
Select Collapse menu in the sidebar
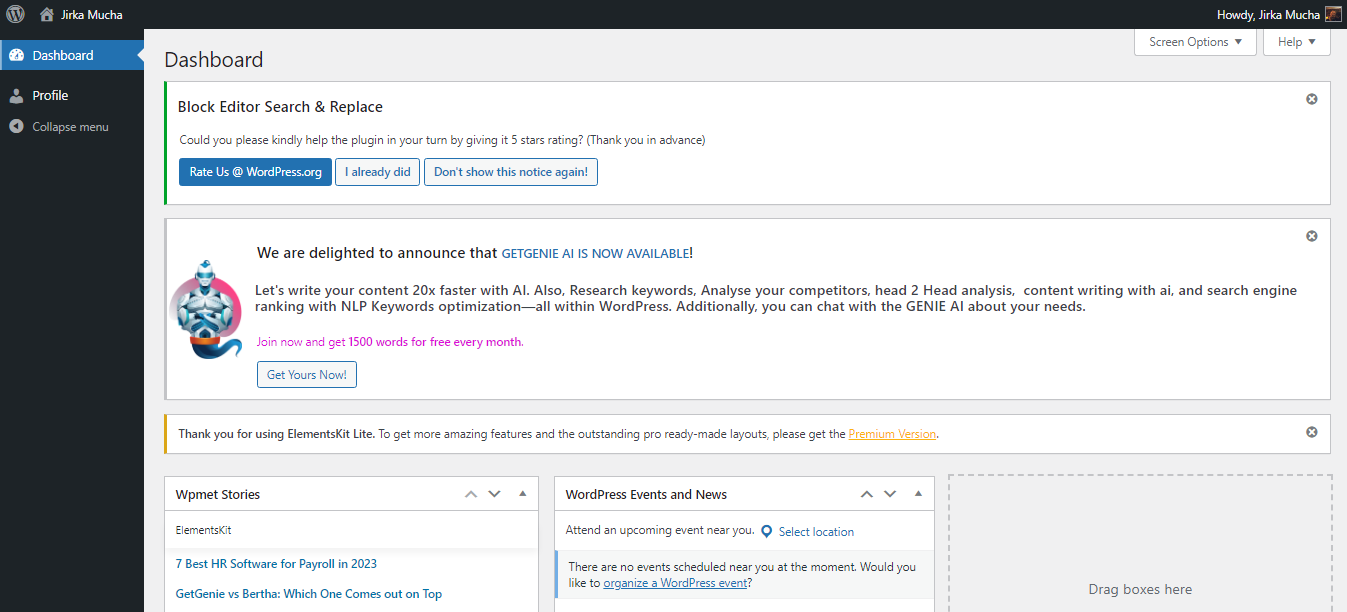point(72,127)
